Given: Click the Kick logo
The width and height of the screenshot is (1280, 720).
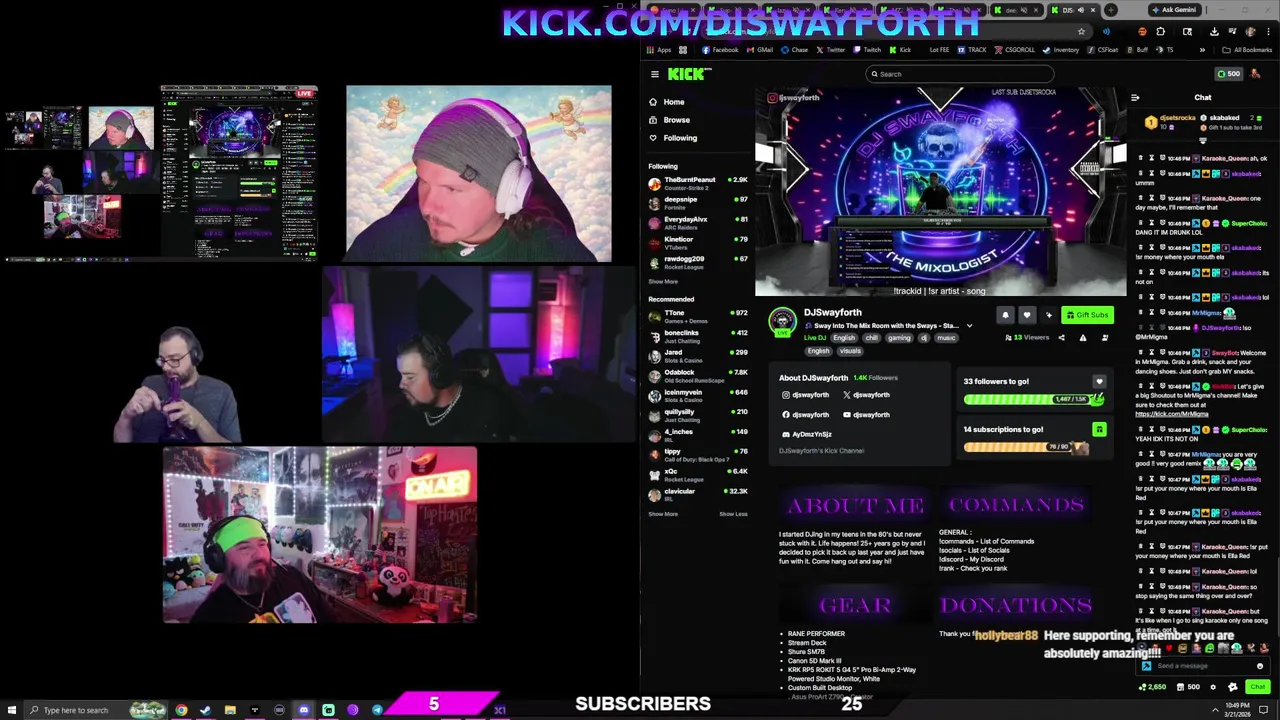Looking at the screenshot, I should click(x=689, y=74).
